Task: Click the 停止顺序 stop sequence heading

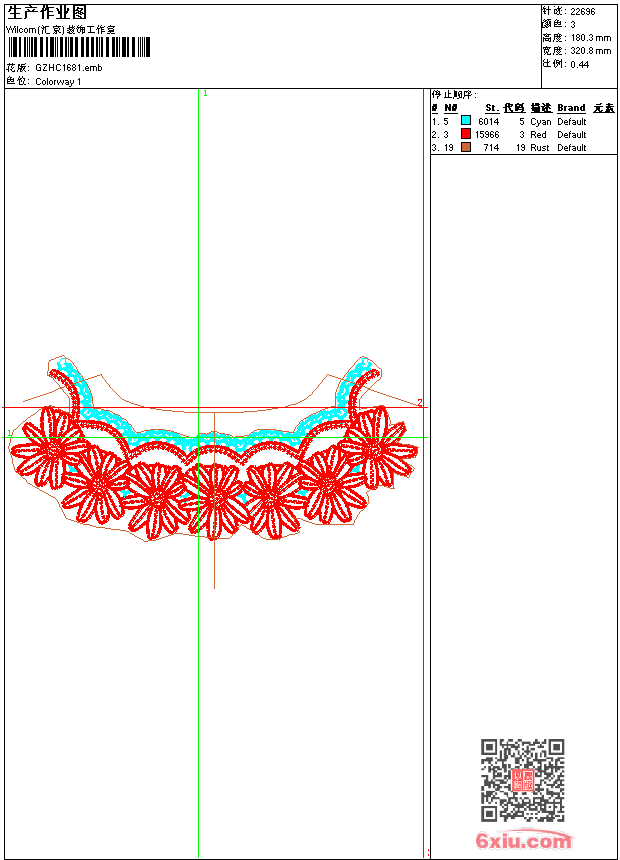Action: coord(454,95)
